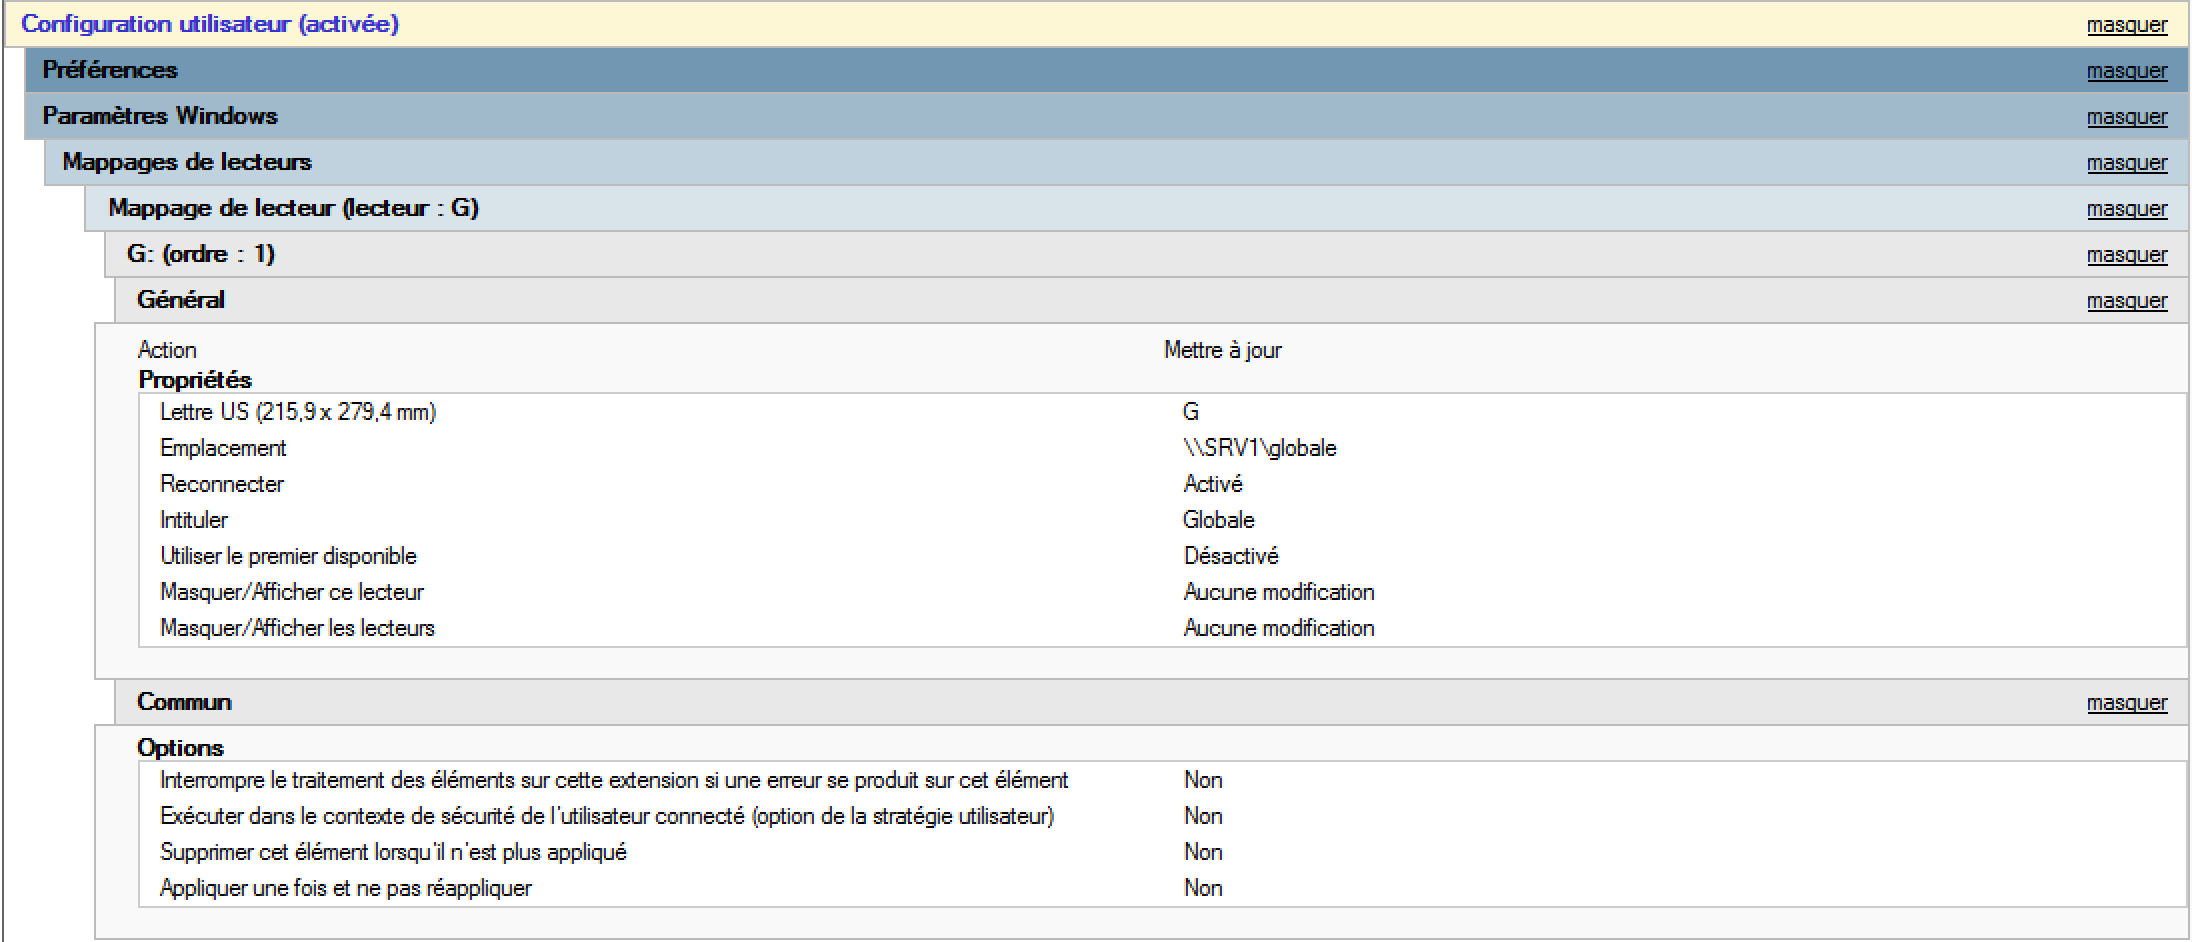Select Appliquer une fois et ne pas réappliquer
2192x942 pixels.
point(346,888)
